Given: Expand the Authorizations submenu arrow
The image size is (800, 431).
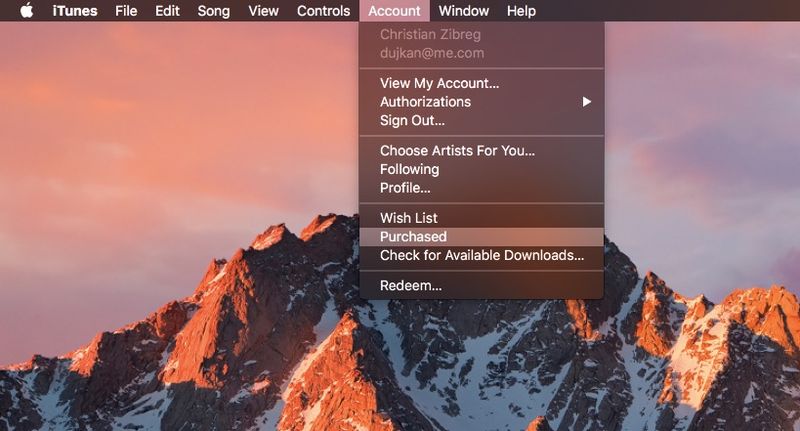Looking at the screenshot, I should click(x=587, y=102).
